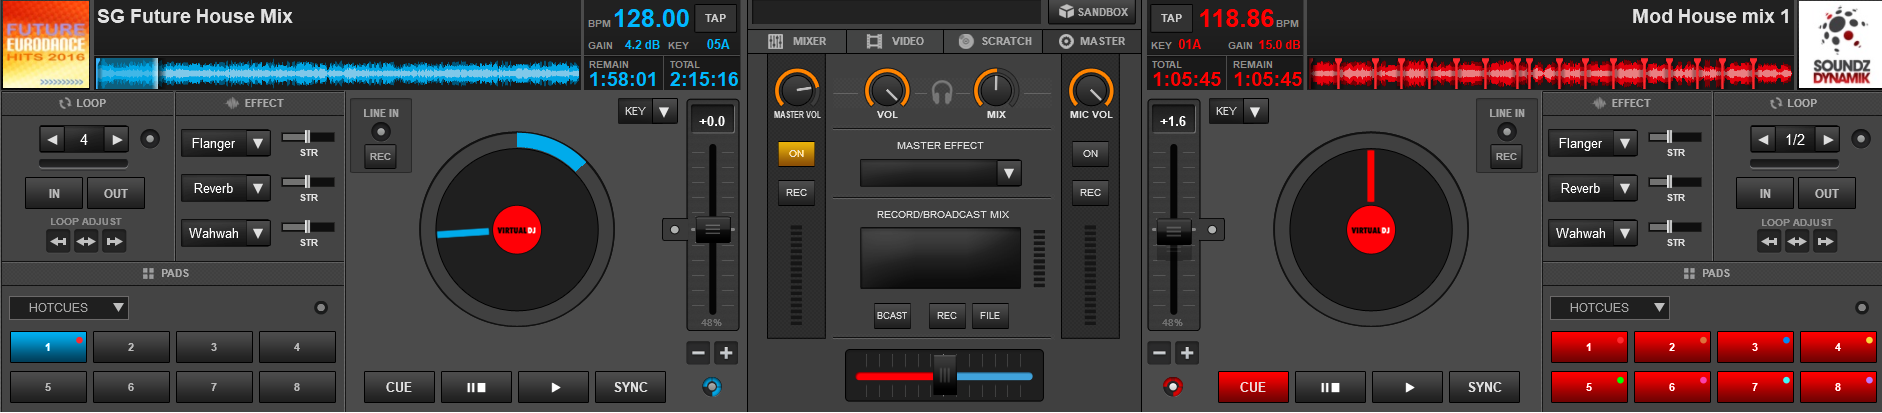Image resolution: width=1882 pixels, height=413 pixels.
Task: Switch to the SCRATCH tab
Action: 995,41
